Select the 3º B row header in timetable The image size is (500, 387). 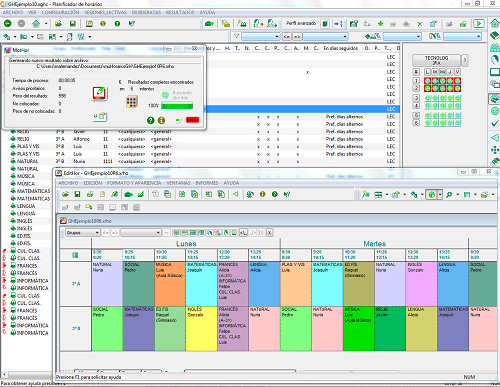coord(76,329)
